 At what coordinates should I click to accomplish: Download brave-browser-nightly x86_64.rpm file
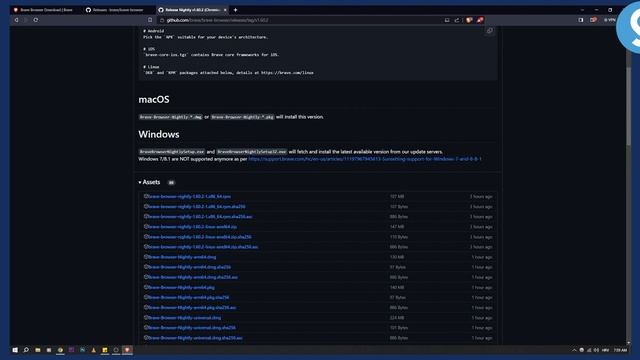coord(189,196)
